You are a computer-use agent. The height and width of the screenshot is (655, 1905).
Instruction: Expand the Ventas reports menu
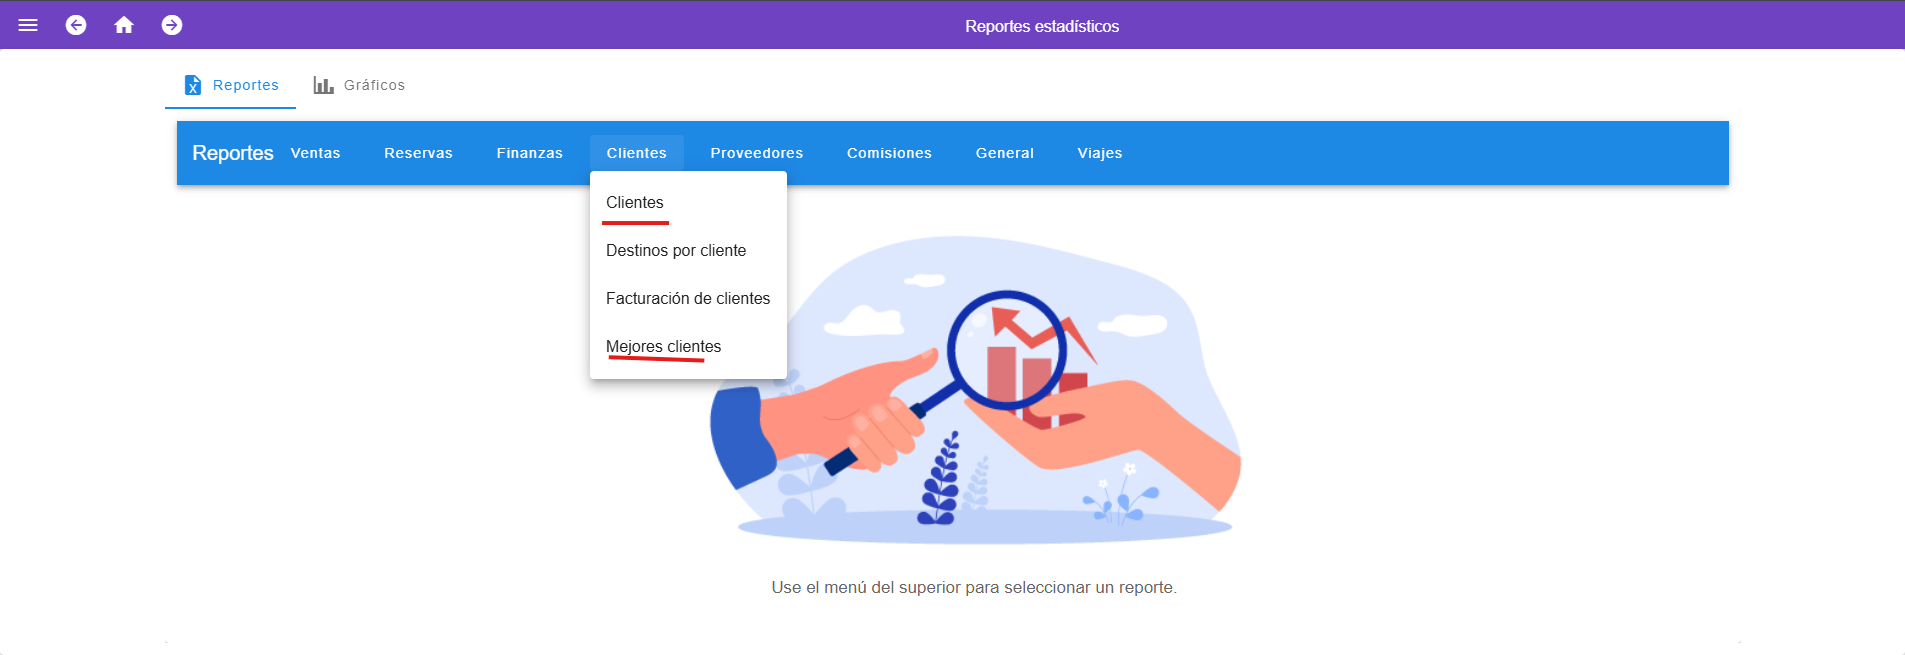[x=315, y=153]
